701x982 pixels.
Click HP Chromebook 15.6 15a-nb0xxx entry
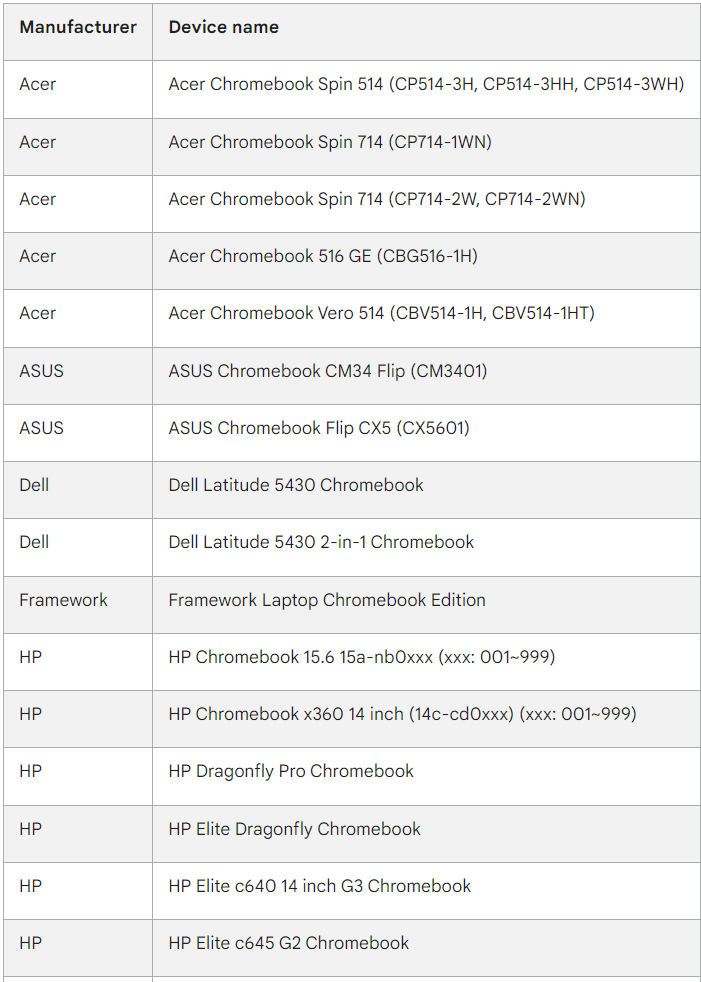[x=361, y=657]
